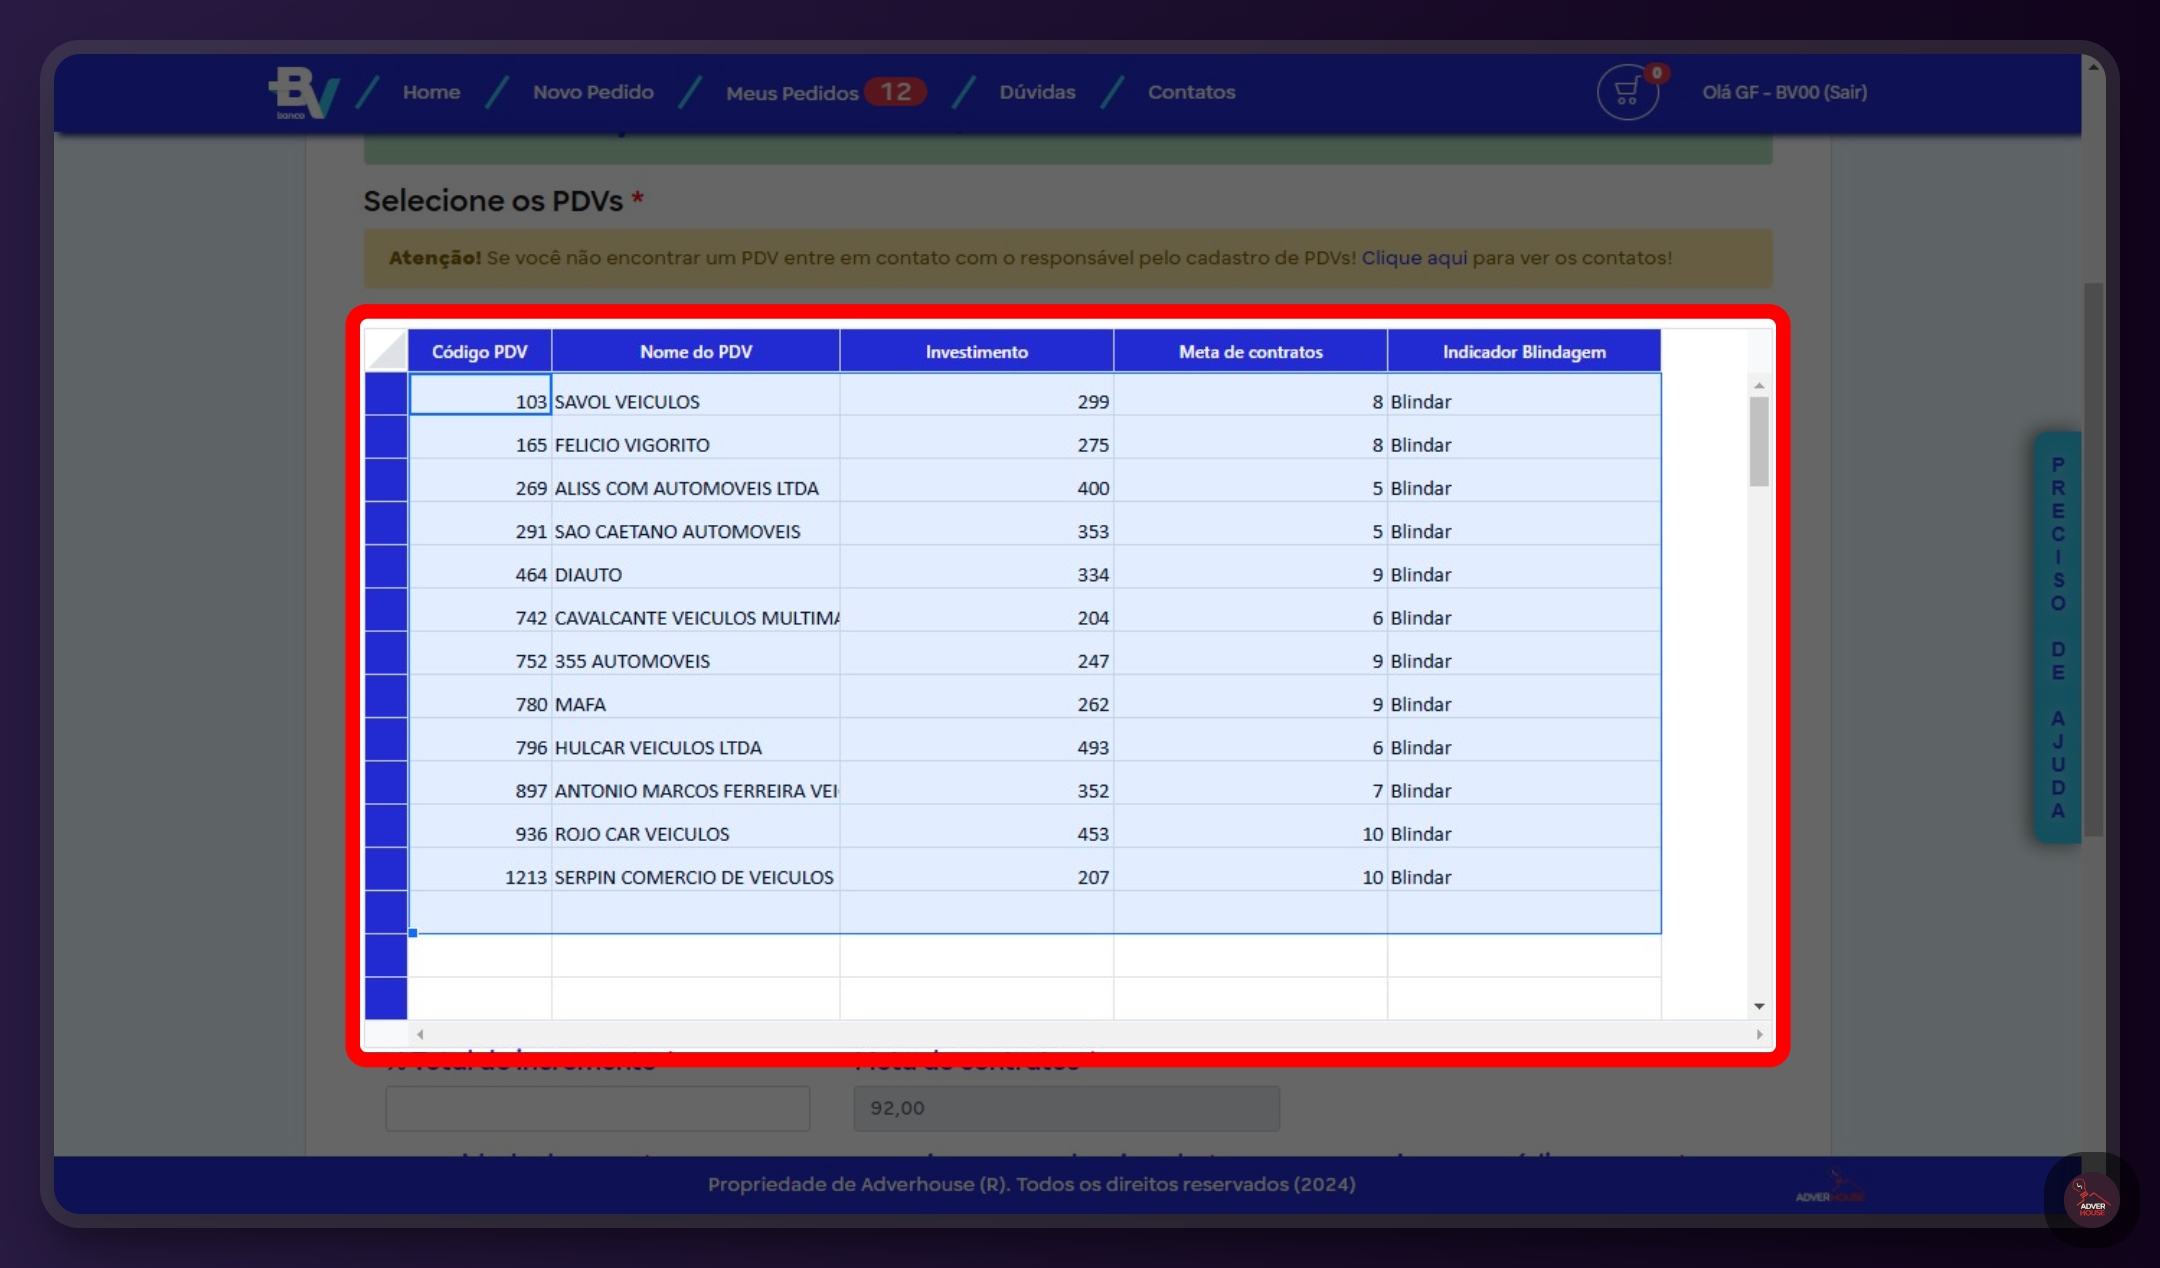Click the meta de contratos field 92,00
2160x1268 pixels.
click(x=1066, y=1108)
